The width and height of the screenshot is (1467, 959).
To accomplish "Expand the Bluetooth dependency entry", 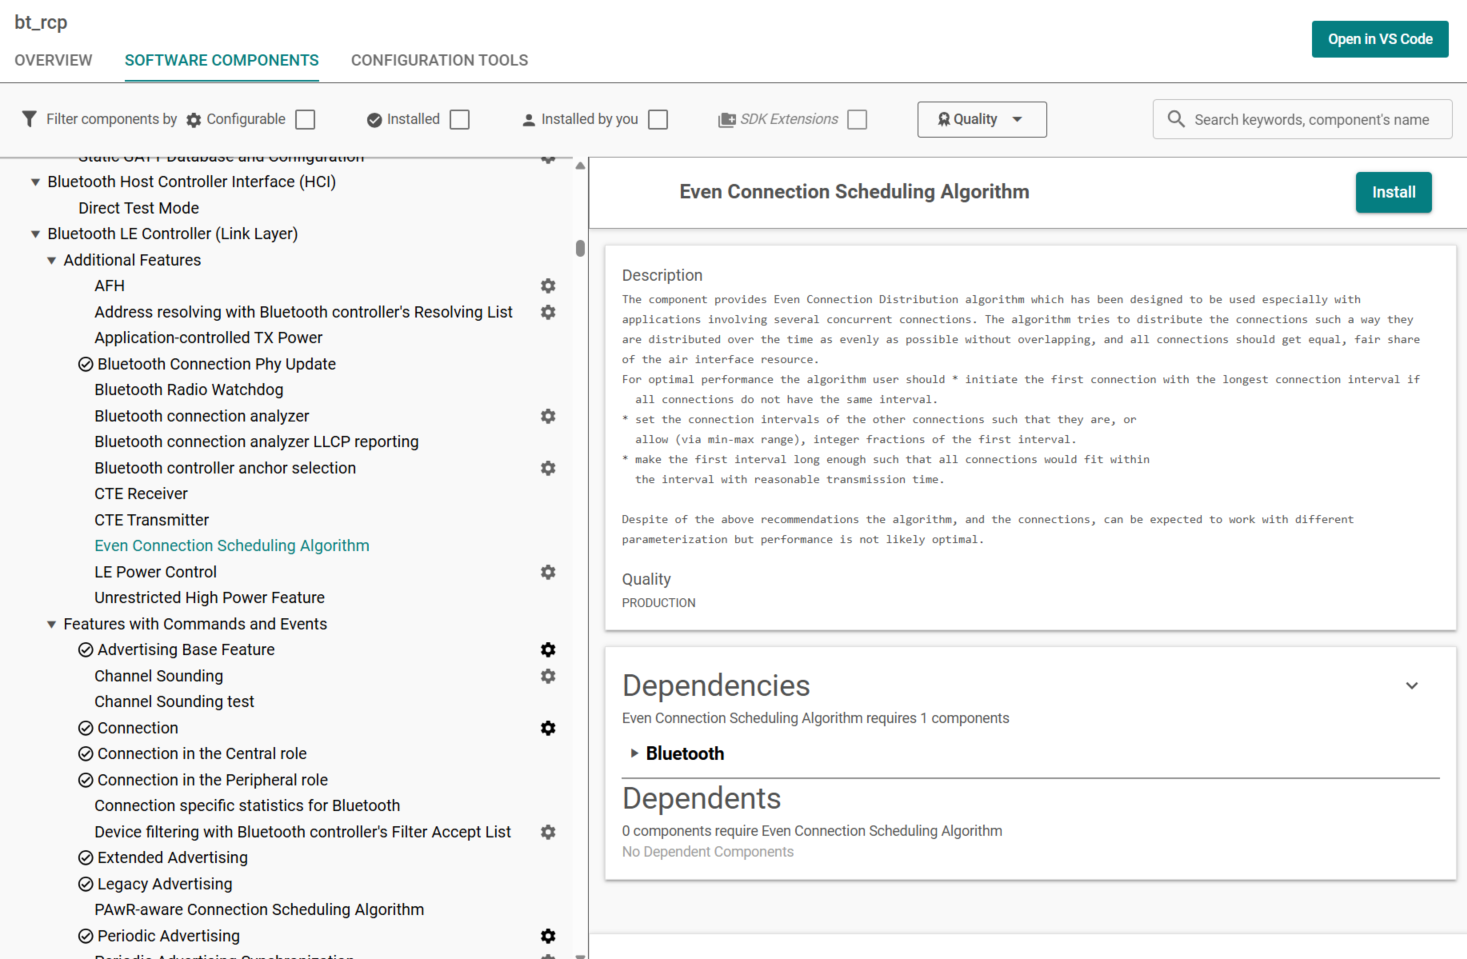I will point(634,753).
